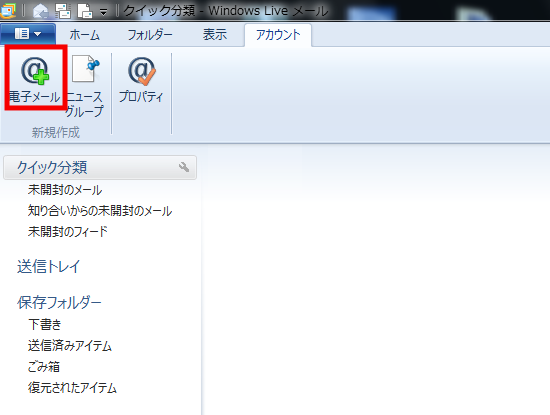Screen dimensions: 550x415
Task: Open 送信済みアイテム folder
Action: coord(70,346)
